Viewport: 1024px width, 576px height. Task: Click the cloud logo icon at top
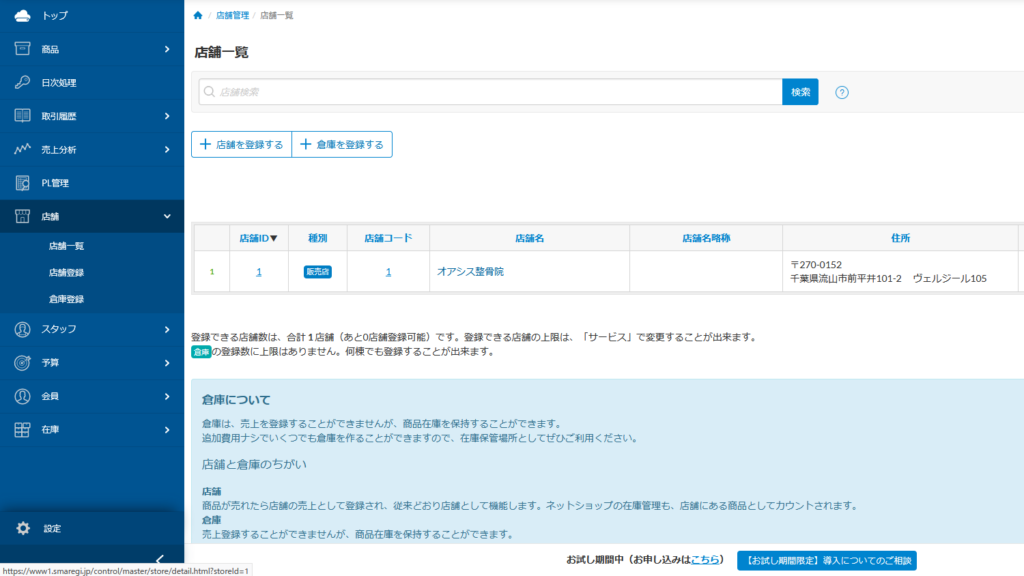tap(22, 16)
